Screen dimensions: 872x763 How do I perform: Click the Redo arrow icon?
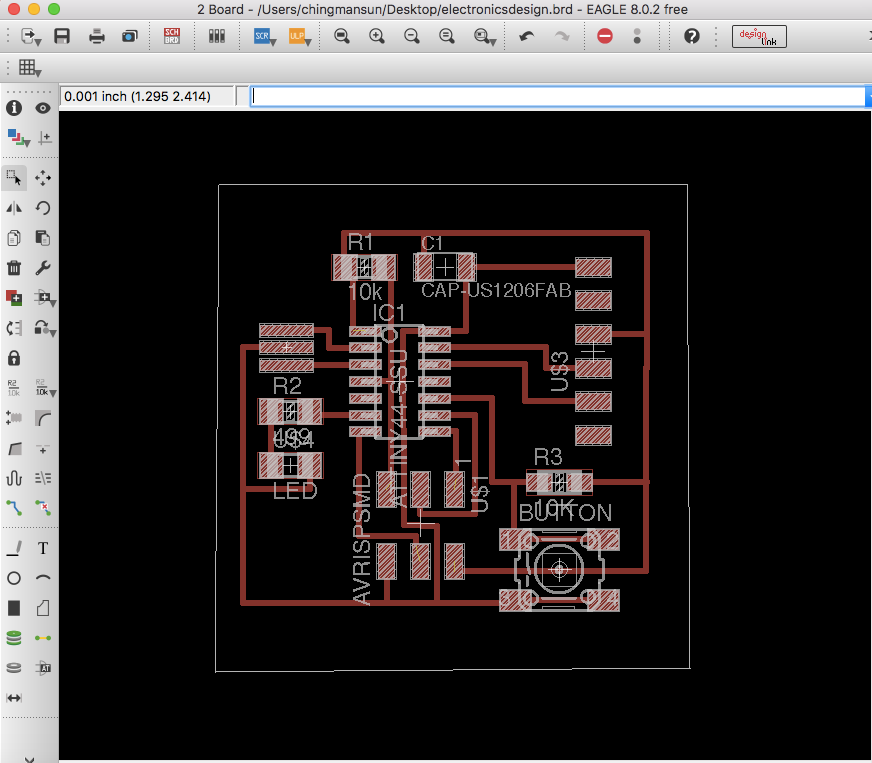point(562,36)
